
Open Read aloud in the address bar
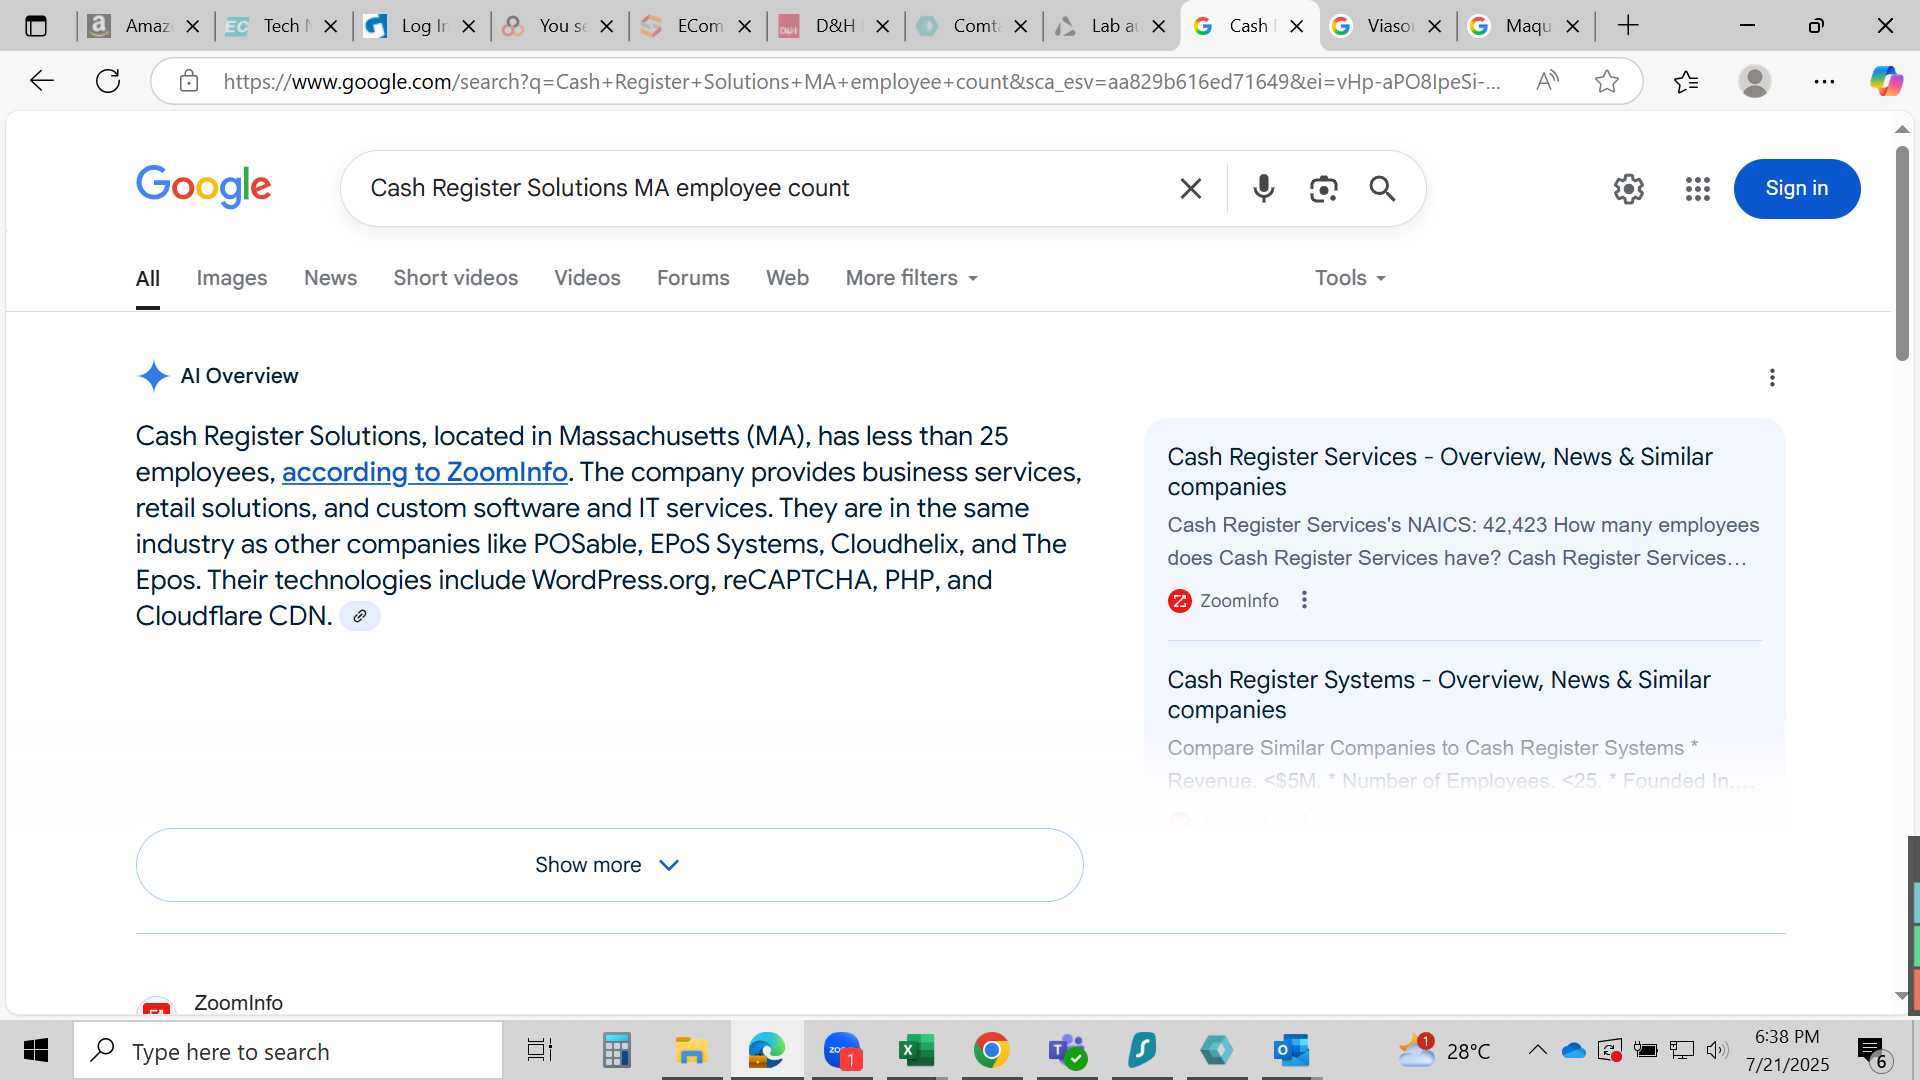(1547, 81)
